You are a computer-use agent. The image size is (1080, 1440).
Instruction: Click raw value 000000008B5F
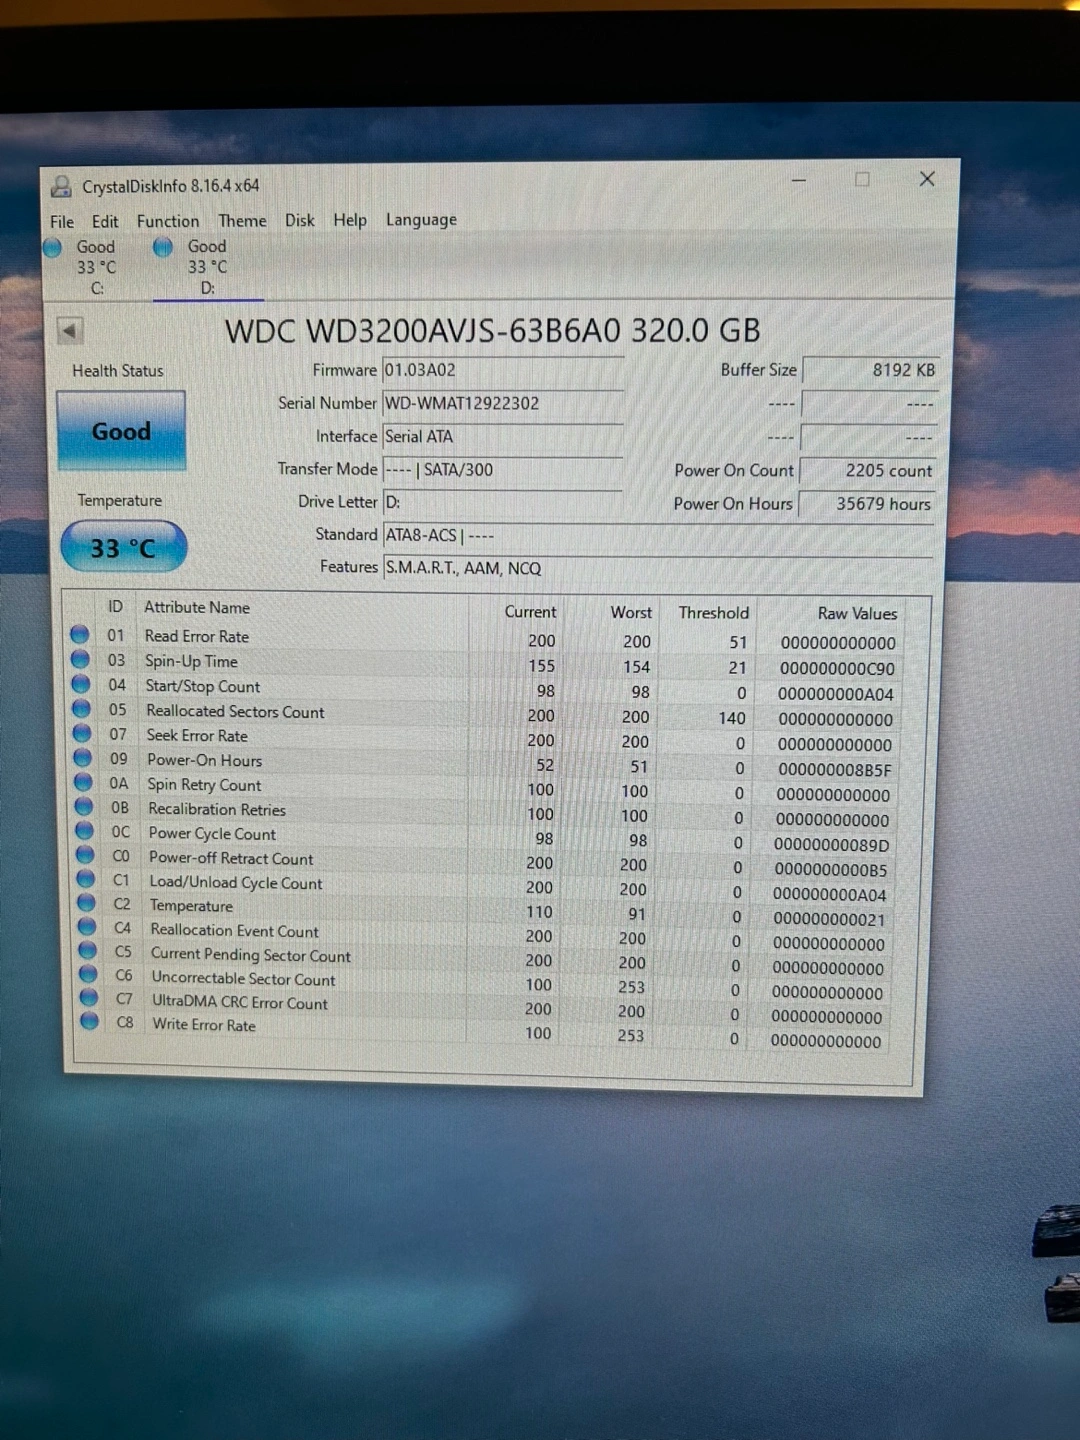click(834, 770)
